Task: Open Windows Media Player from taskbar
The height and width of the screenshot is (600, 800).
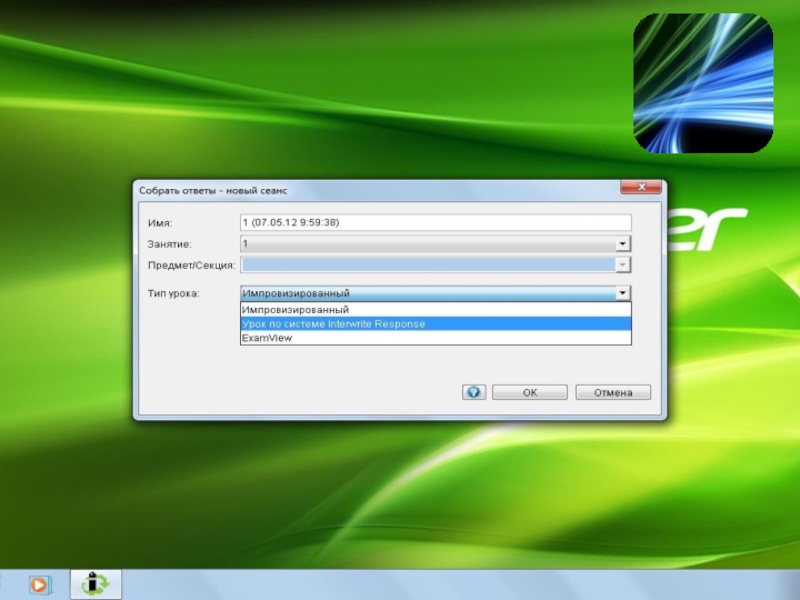Action: [39, 584]
